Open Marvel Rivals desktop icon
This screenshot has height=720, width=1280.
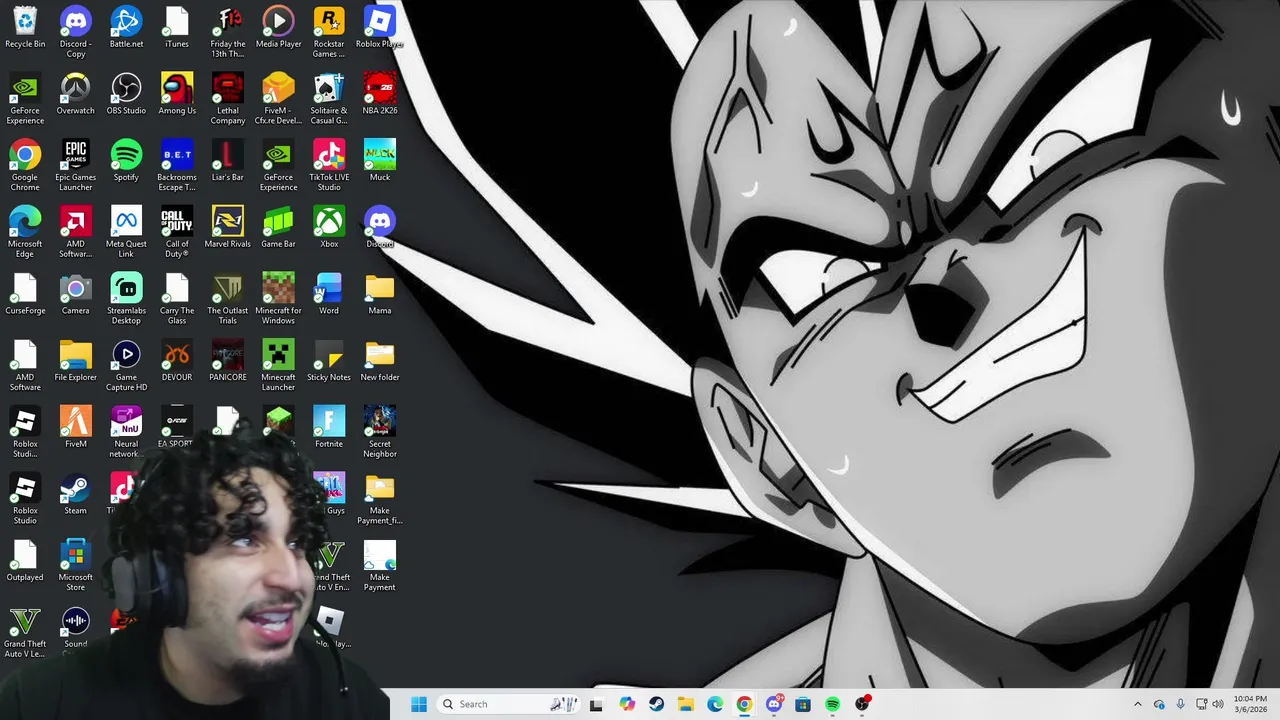click(x=228, y=227)
